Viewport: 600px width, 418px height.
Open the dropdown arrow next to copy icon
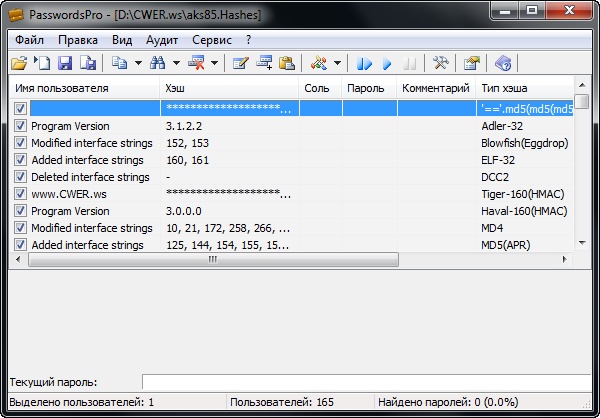[x=137, y=64]
